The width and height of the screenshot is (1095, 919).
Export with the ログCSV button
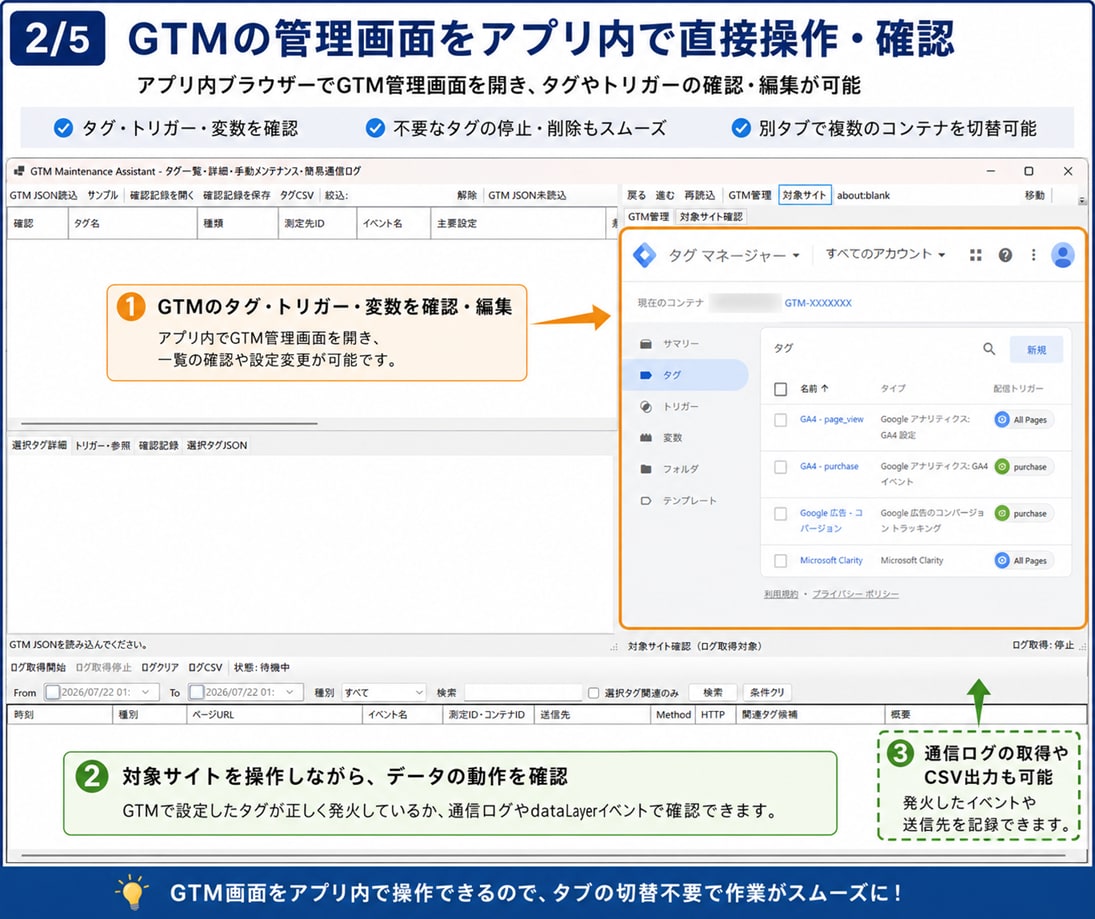(205, 668)
